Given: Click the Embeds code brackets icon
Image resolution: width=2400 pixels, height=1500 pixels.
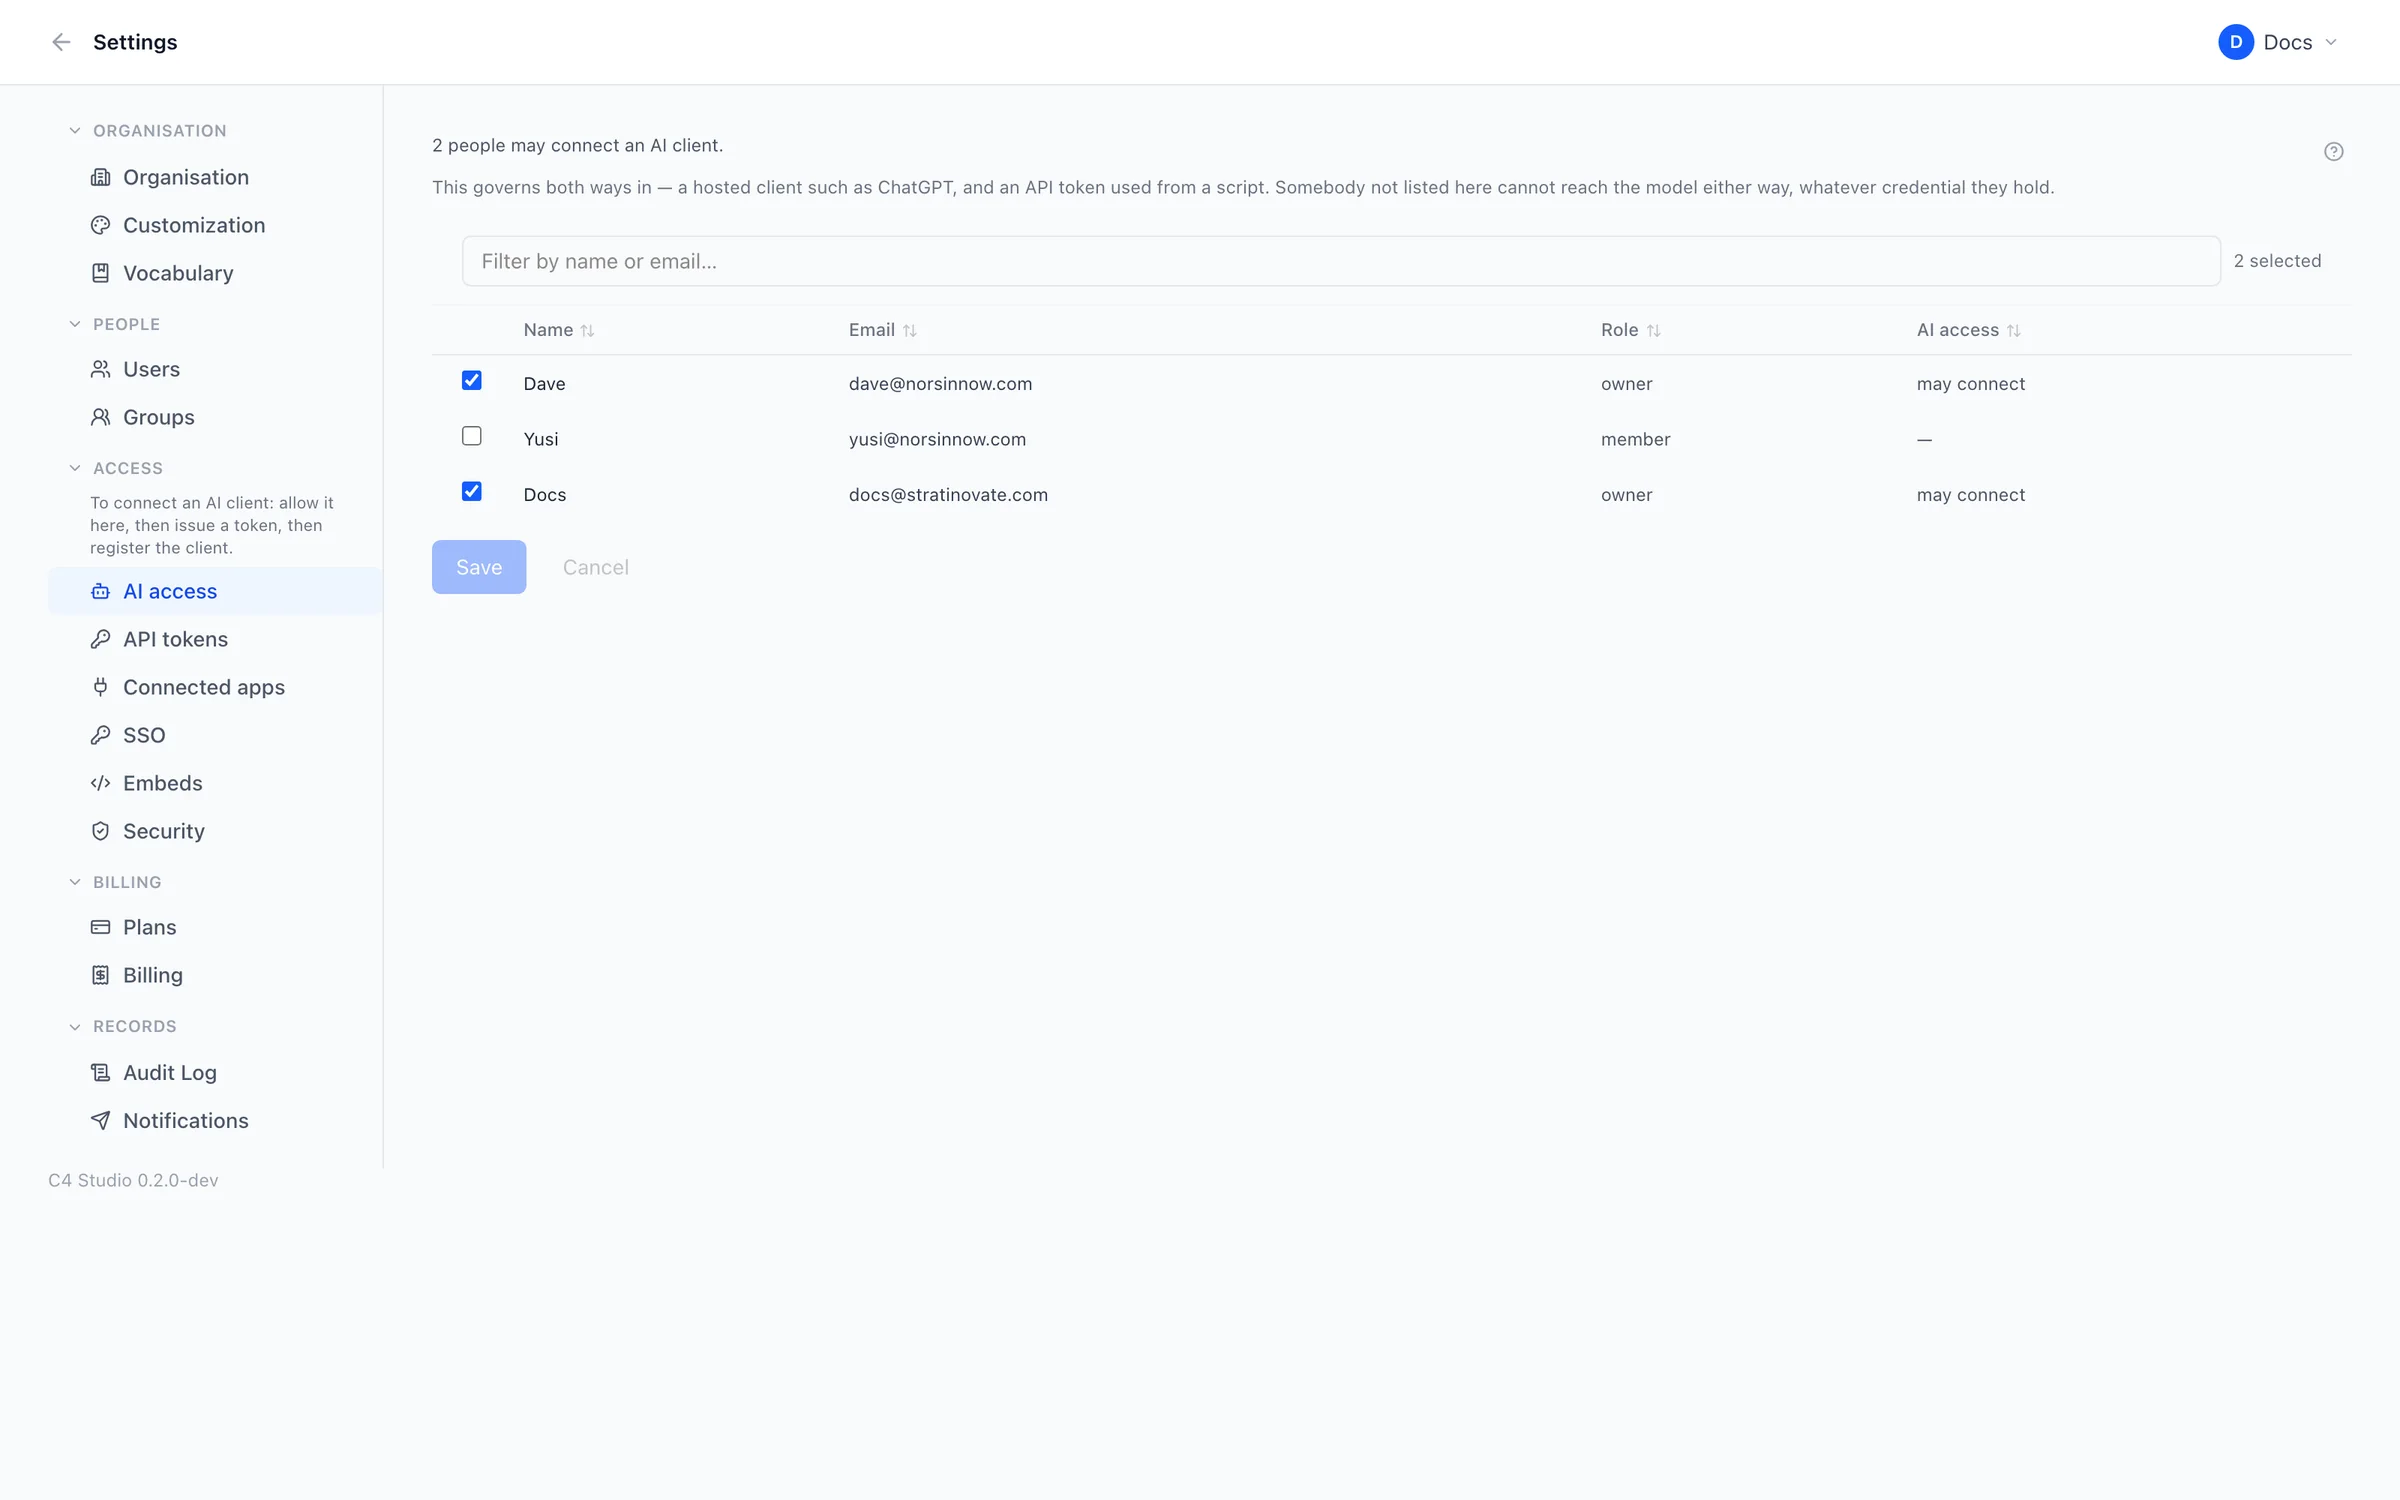Looking at the screenshot, I should (x=100, y=783).
